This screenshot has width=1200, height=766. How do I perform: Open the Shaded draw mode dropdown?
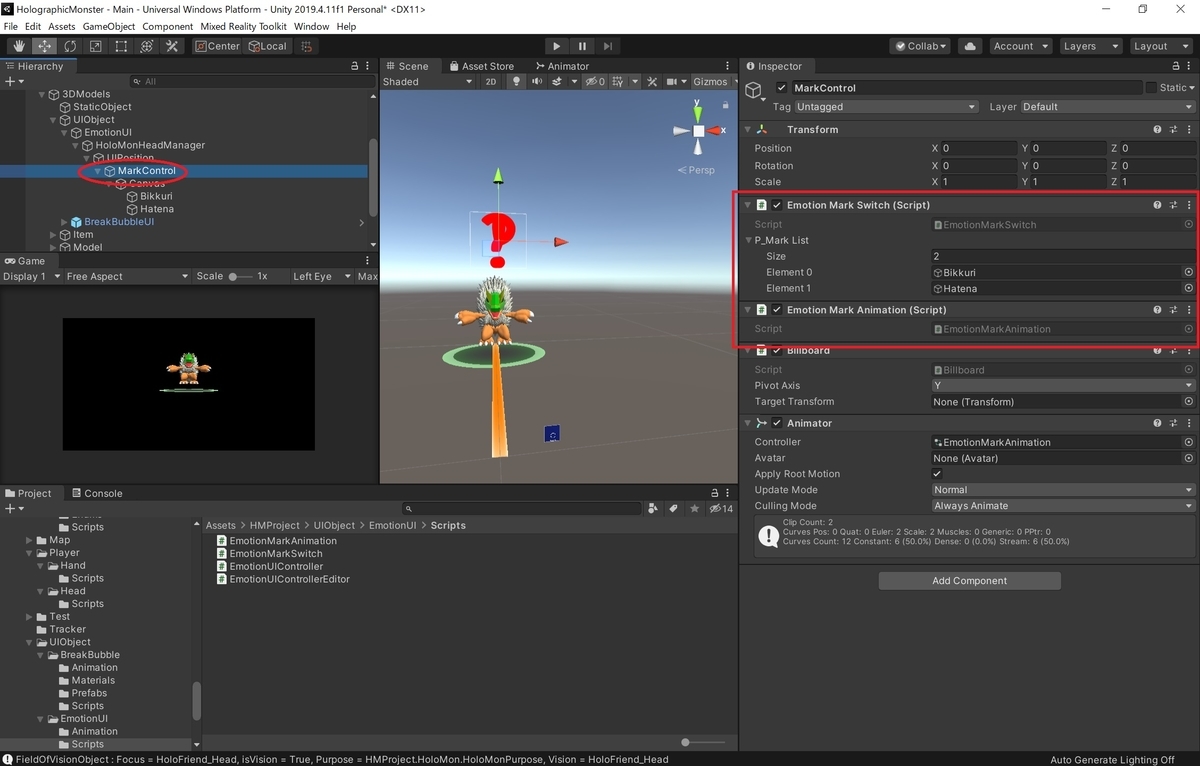(428, 82)
